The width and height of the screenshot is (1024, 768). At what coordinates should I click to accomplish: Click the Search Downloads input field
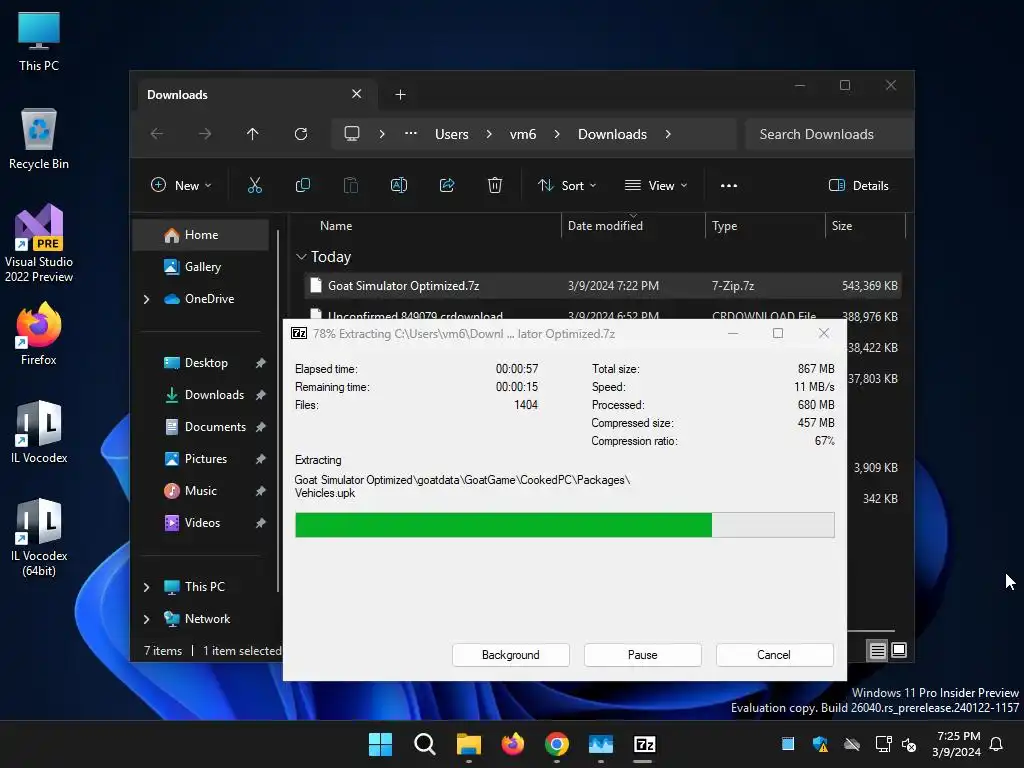point(828,134)
